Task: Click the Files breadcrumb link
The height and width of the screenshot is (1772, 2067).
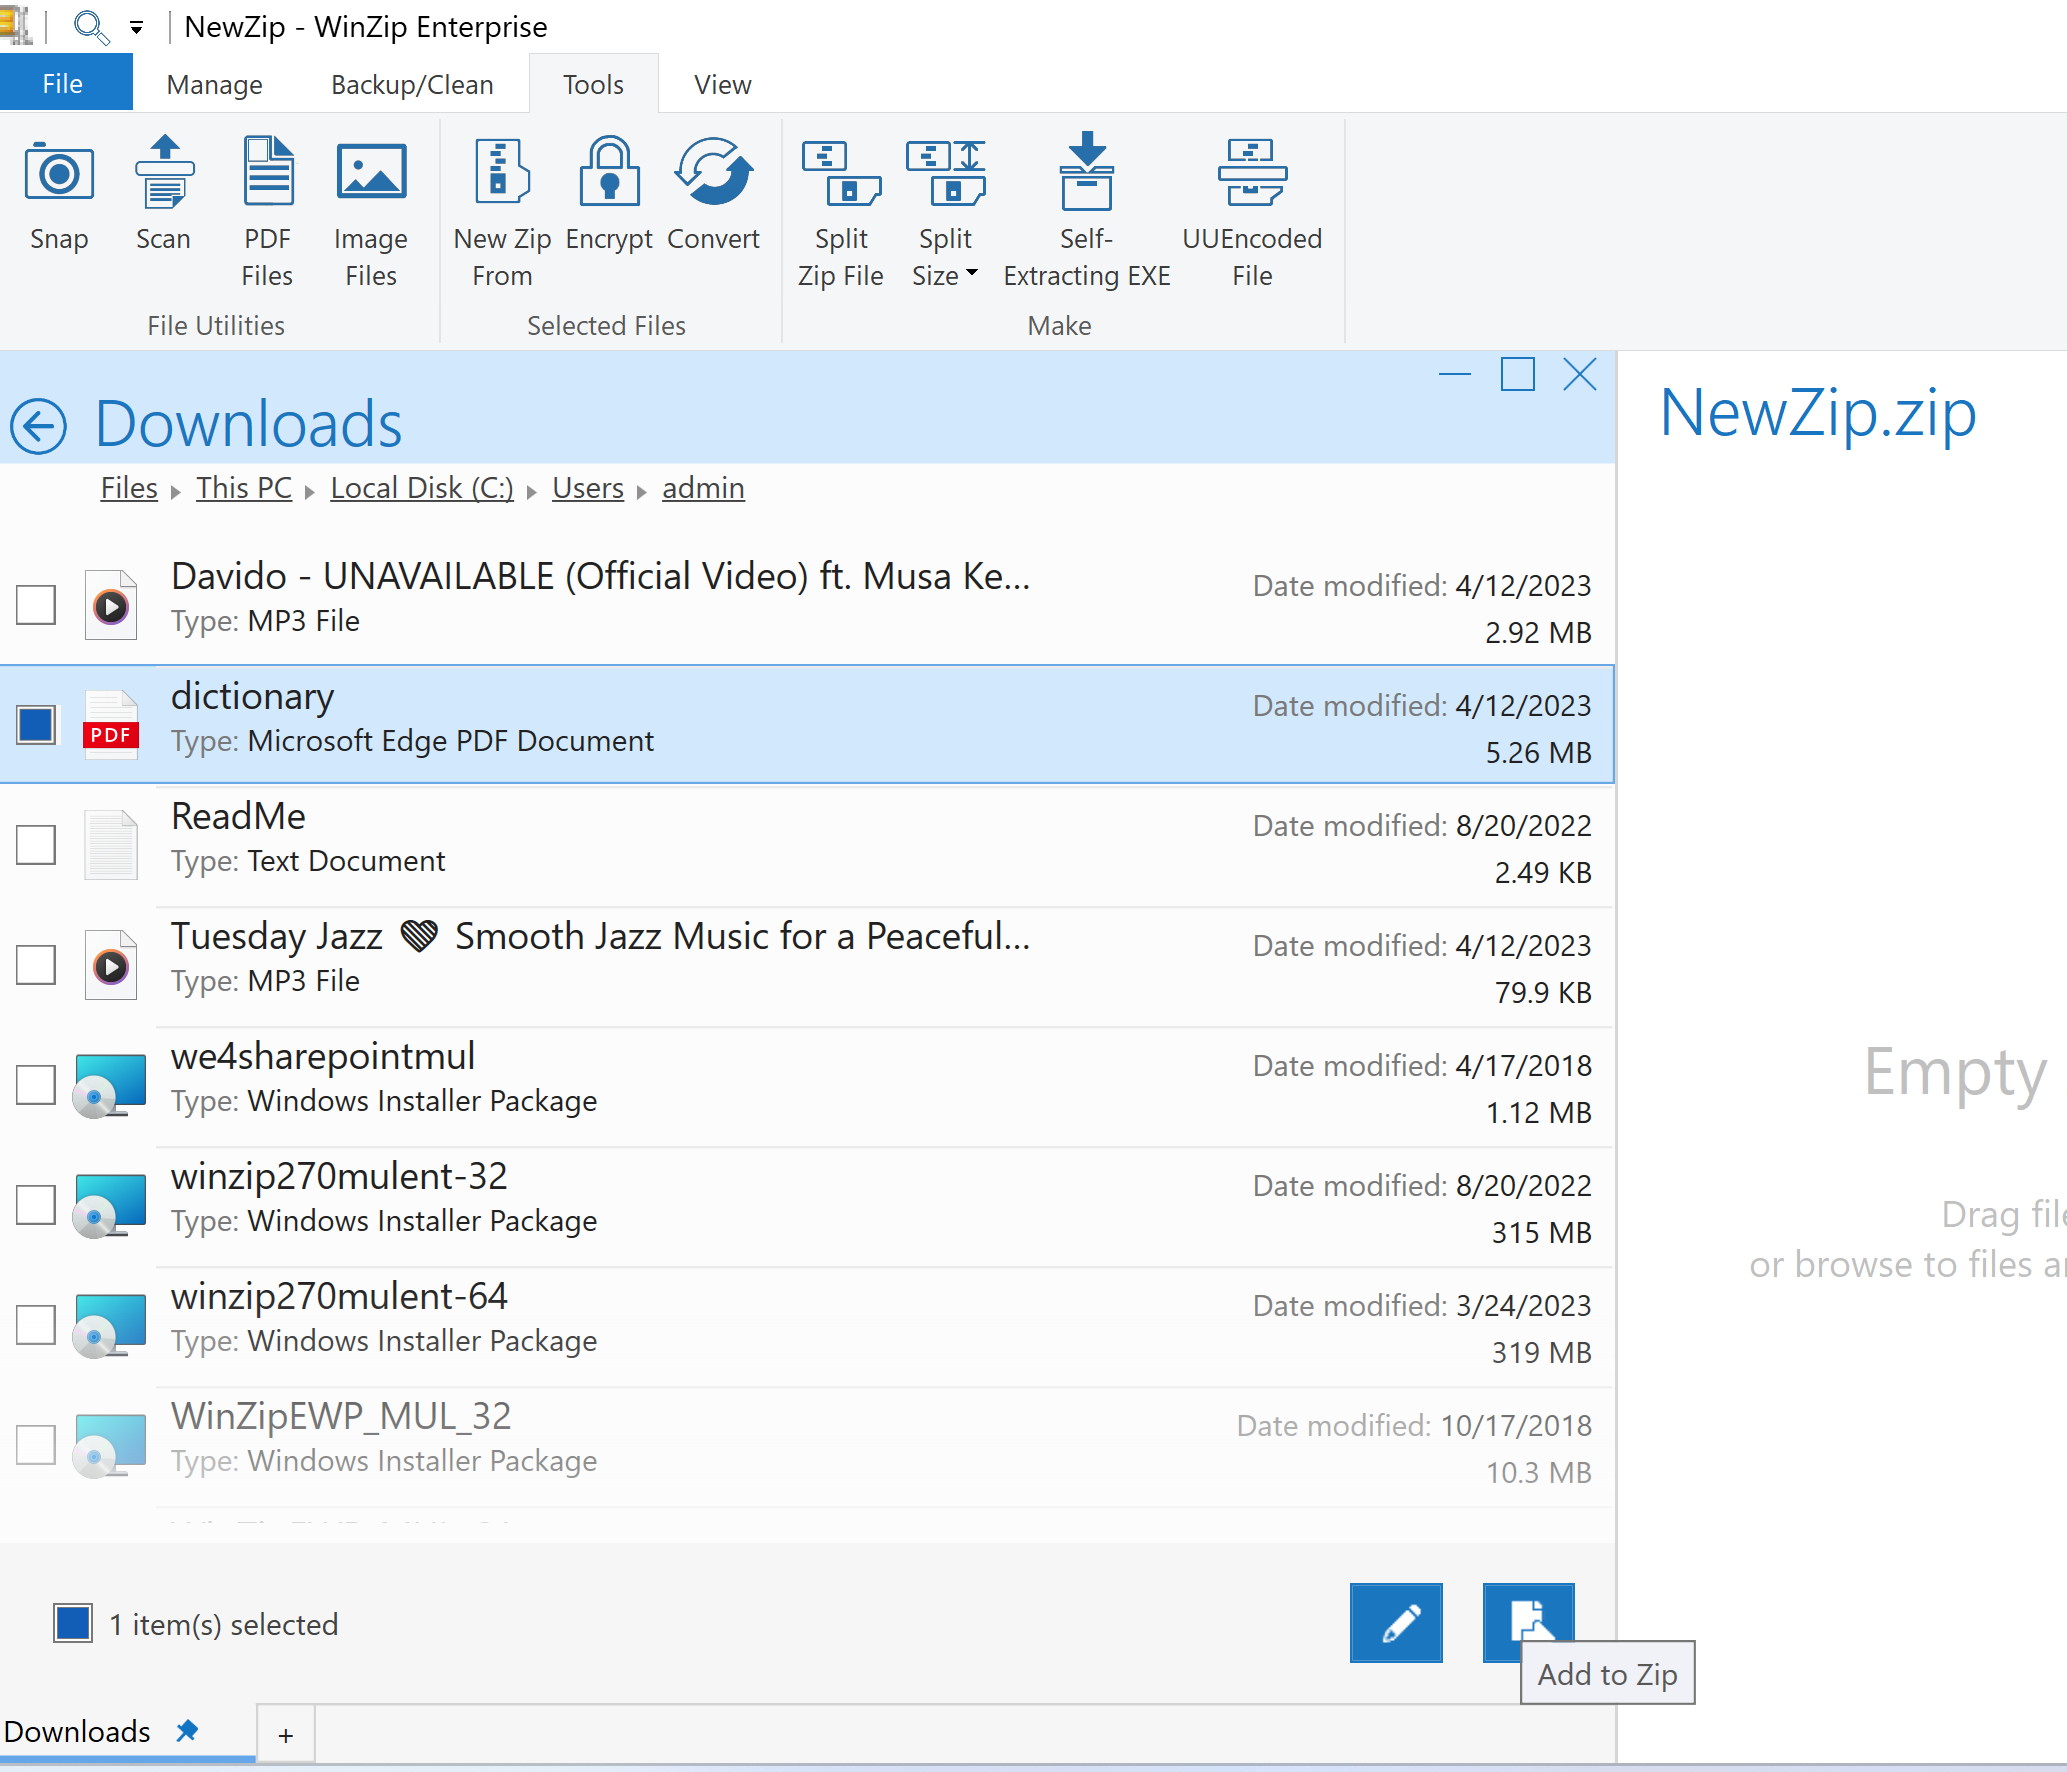Action: (129, 488)
